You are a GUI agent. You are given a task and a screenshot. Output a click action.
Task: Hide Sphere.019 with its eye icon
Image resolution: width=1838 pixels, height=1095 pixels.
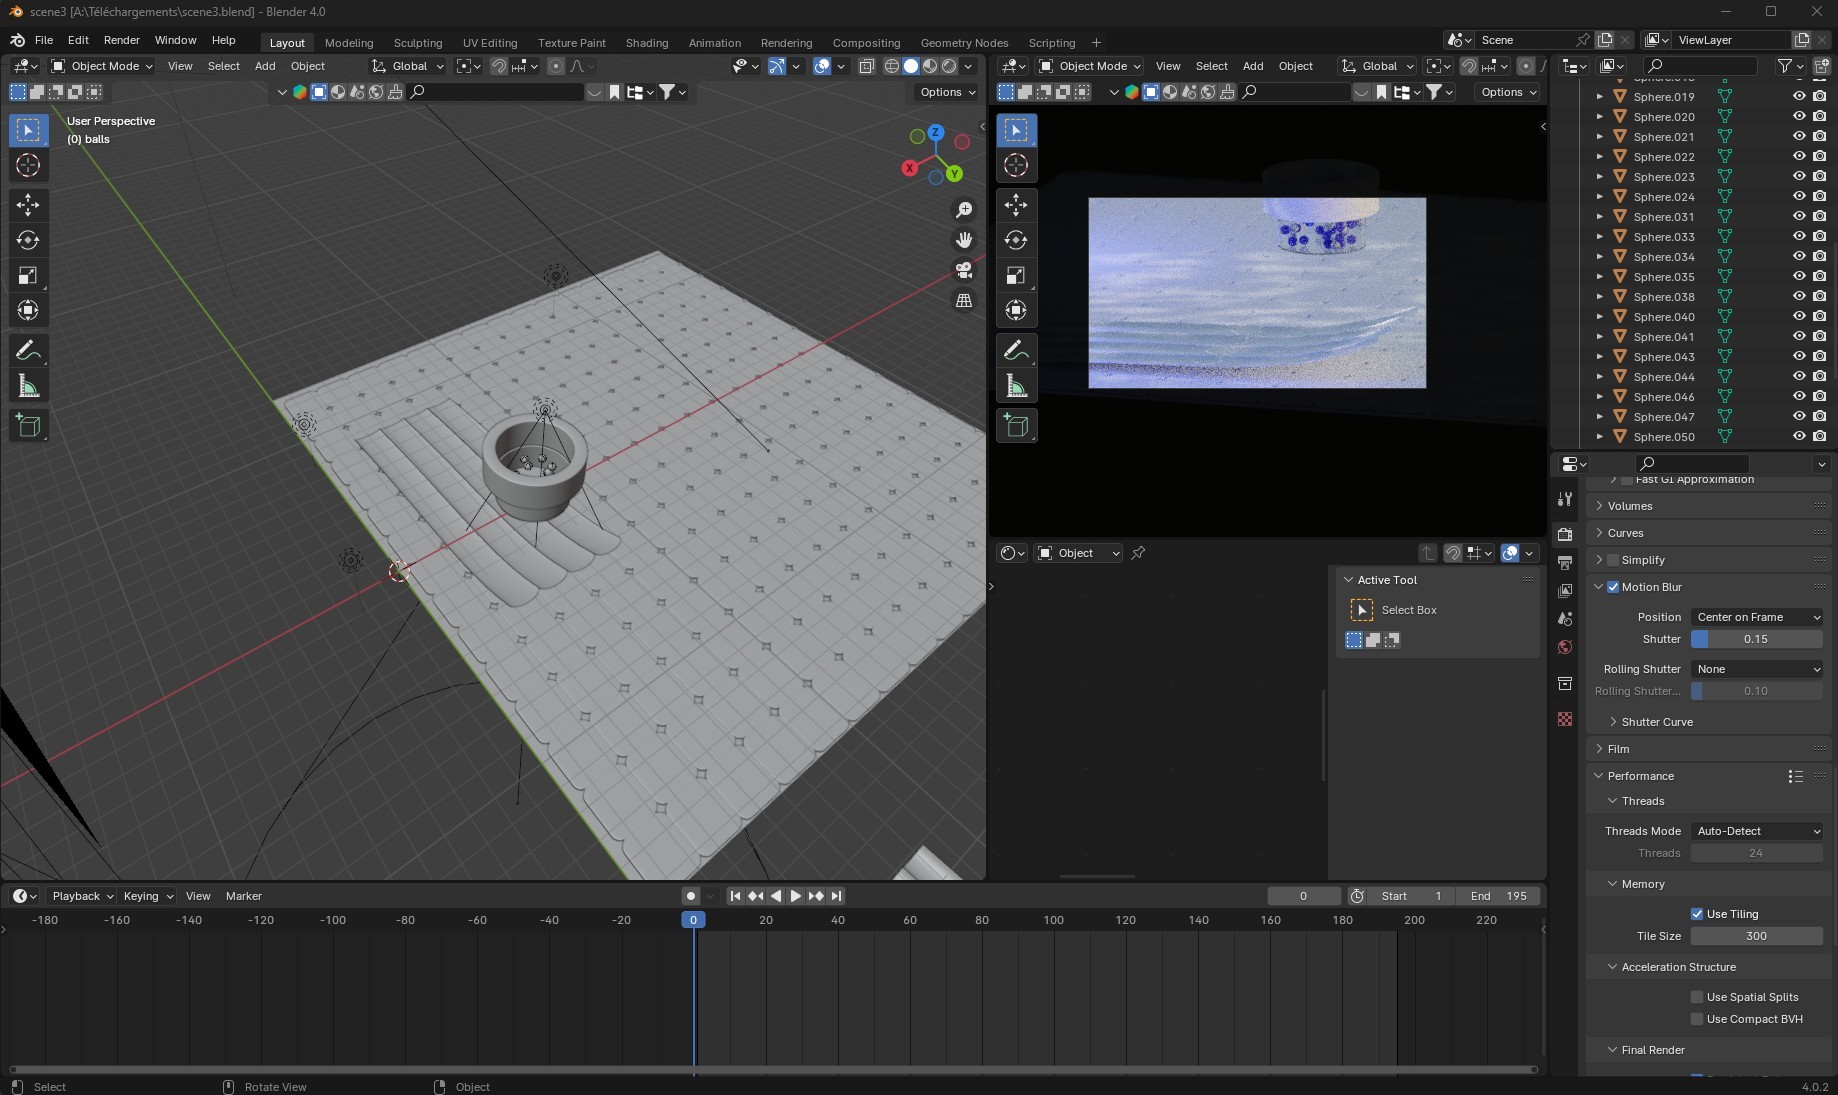(1799, 97)
